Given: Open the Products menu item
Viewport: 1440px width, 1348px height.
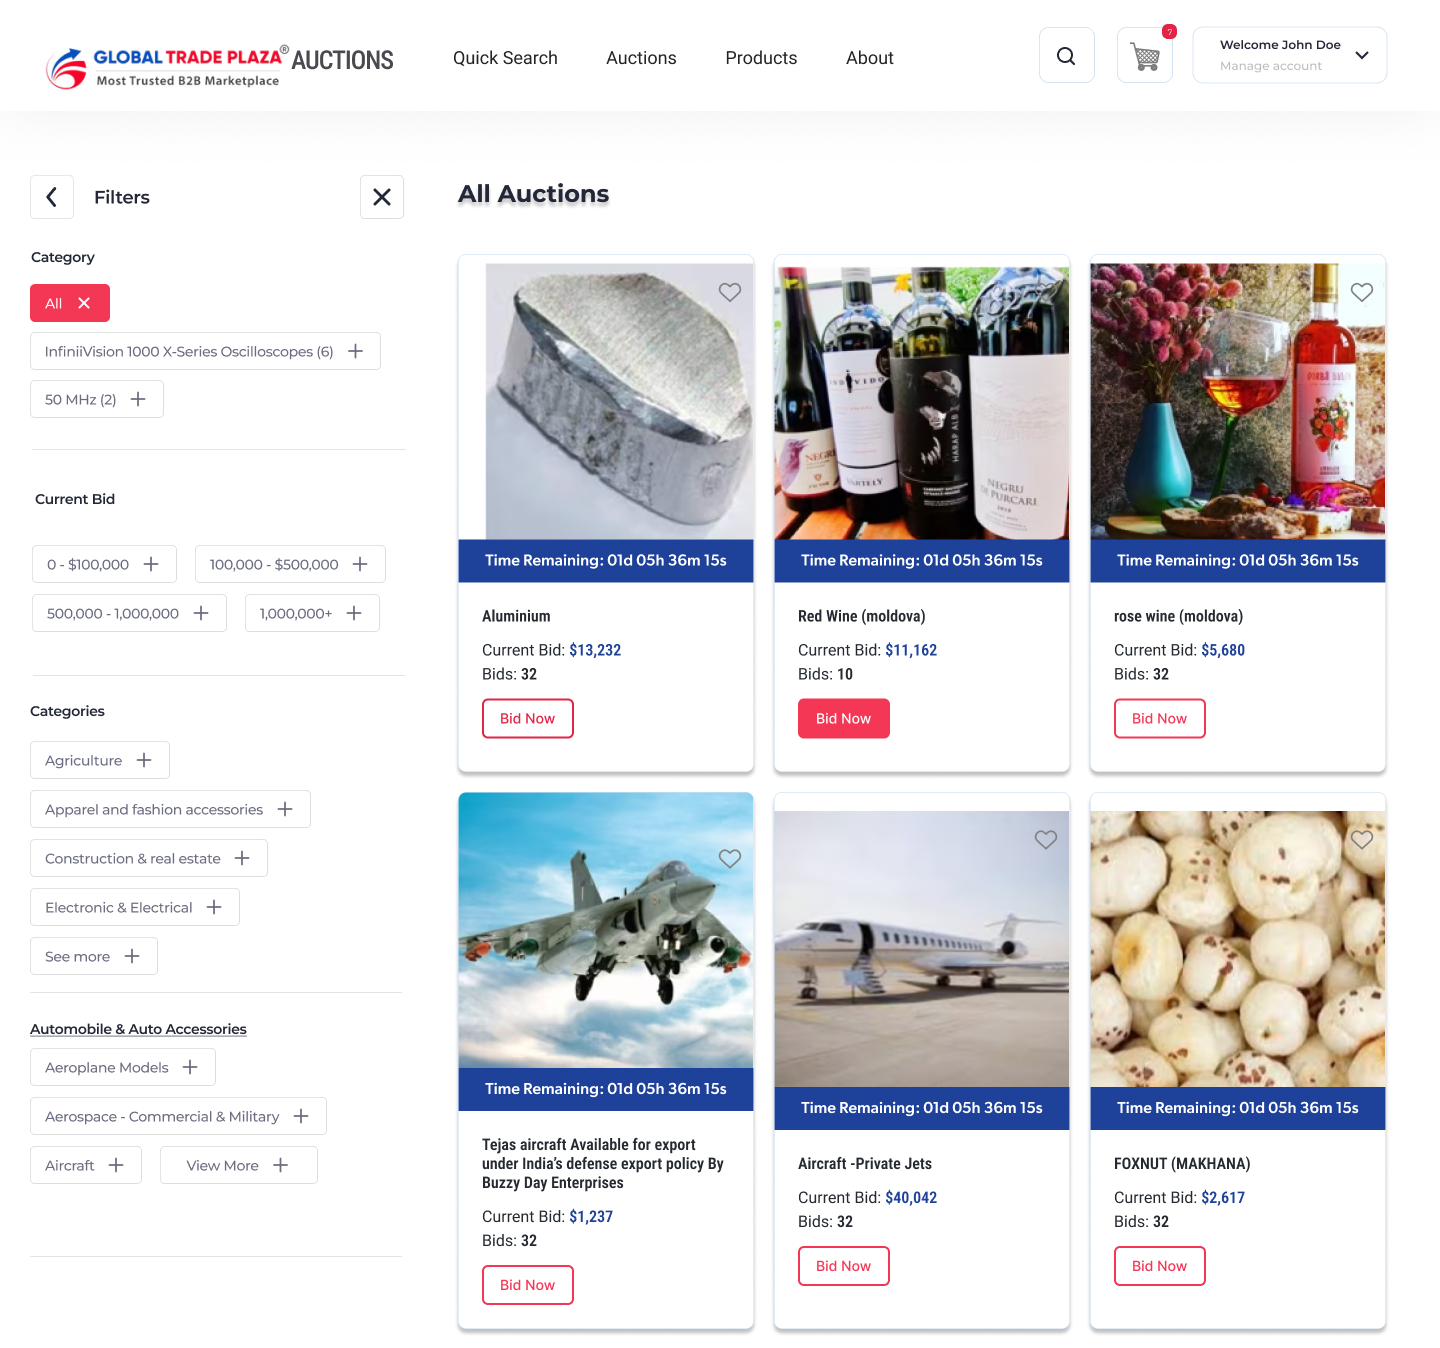Looking at the screenshot, I should point(761,58).
